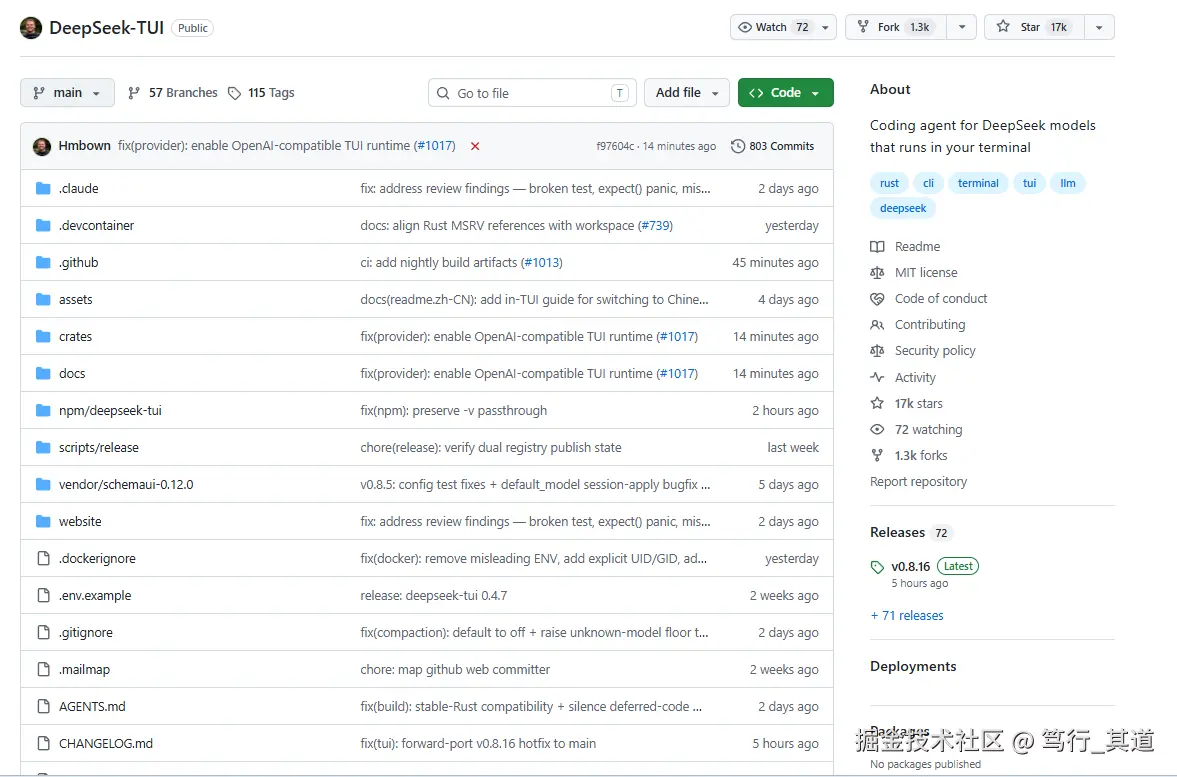1177x777 pixels.
Task: Open the v0.8.16 Latest release
Action: 935,566
